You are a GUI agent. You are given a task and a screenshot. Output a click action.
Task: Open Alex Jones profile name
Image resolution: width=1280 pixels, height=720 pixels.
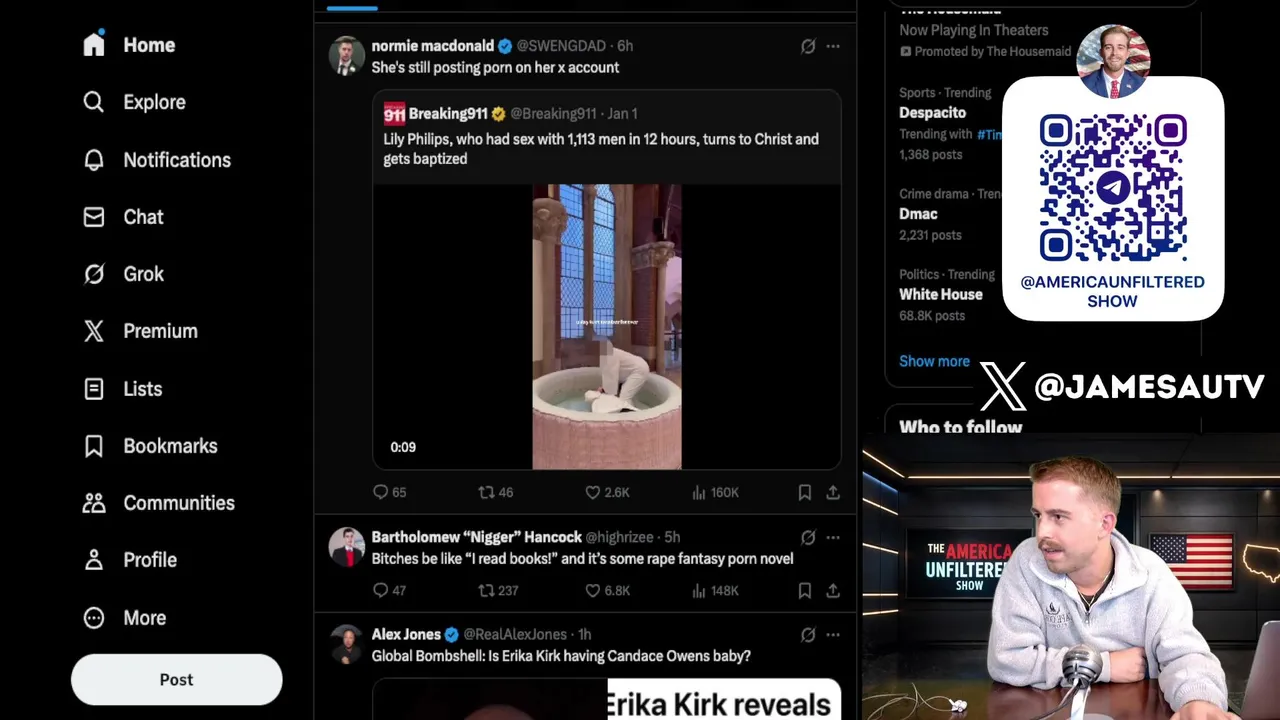click(x=406, y=634)
